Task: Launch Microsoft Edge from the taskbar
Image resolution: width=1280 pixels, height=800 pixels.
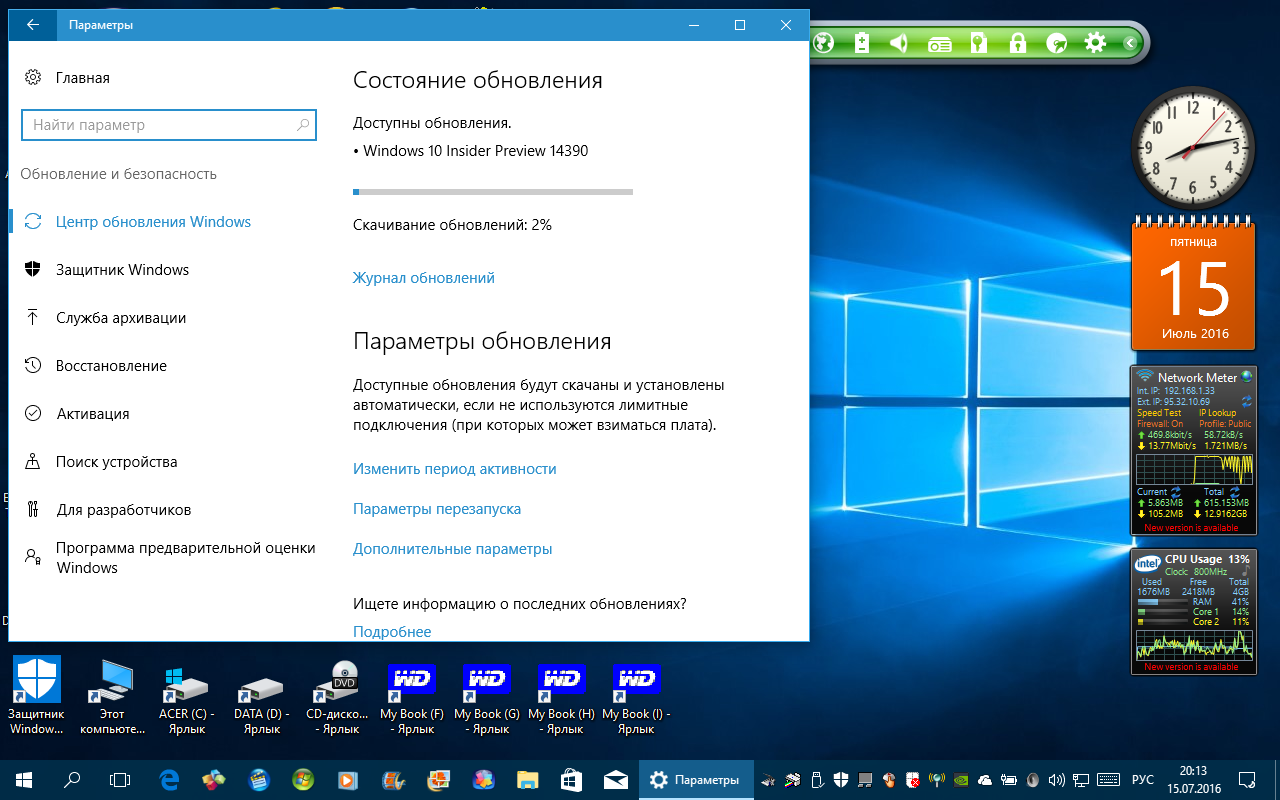Action: tap(169, 780)
